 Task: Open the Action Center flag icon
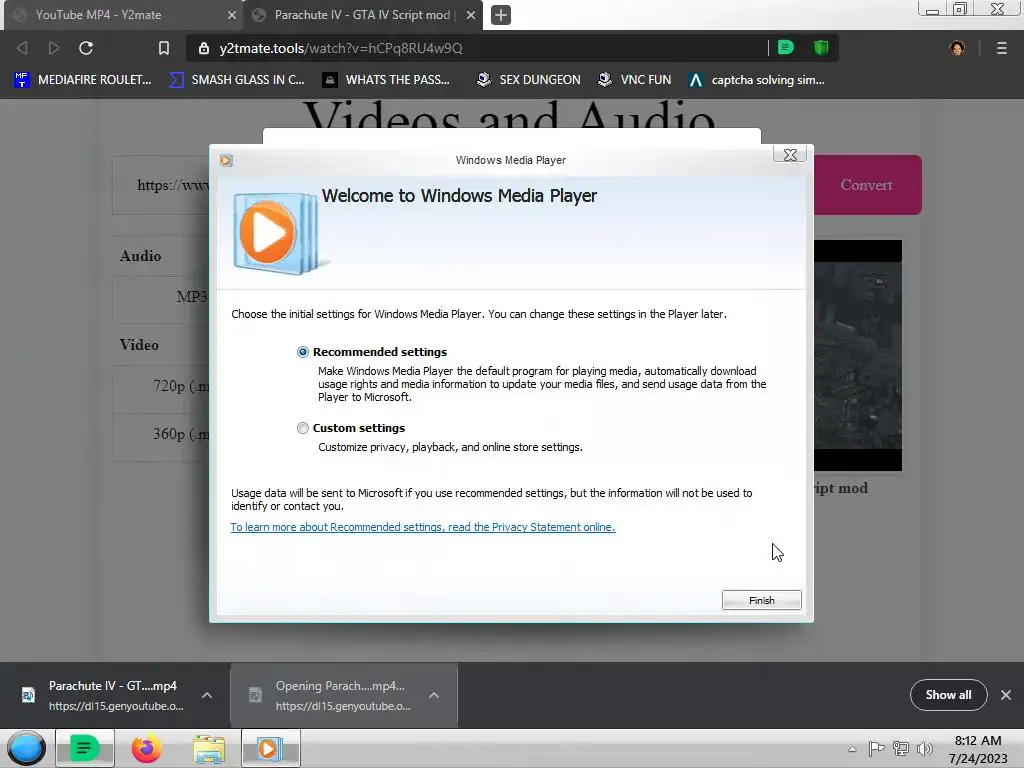pyautogui.click(x=876, y=749)
